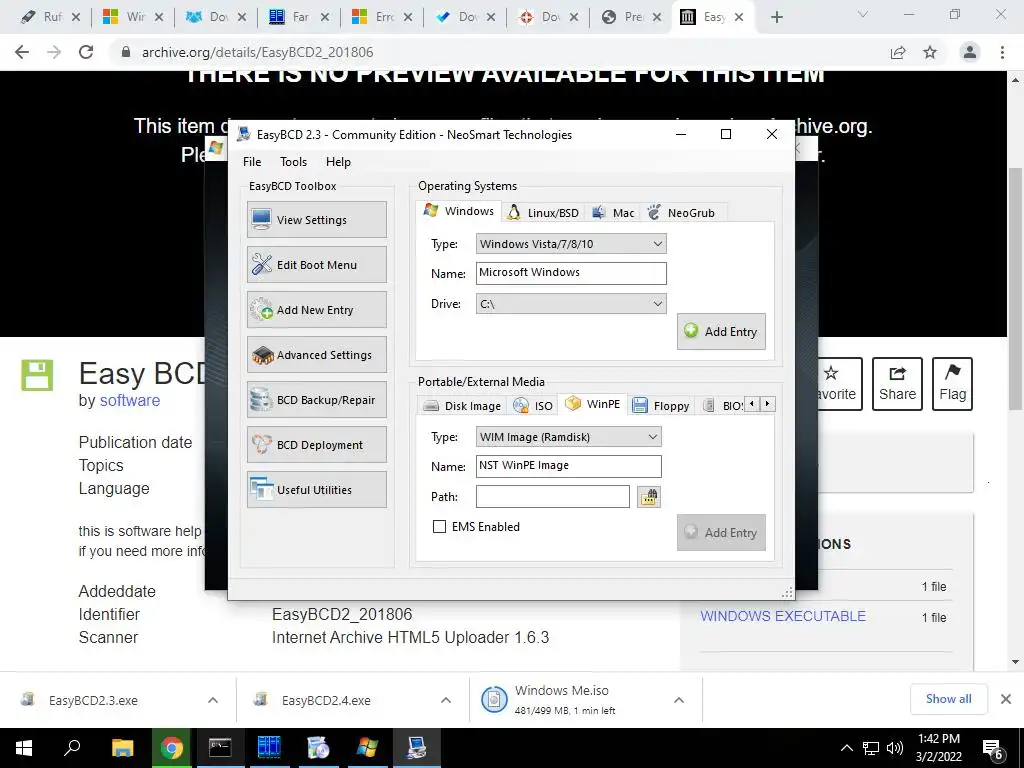This screenshot has height=768, width=1024.
Task: Open File Explorer from taskbar
Action: [x=122, y=748]
